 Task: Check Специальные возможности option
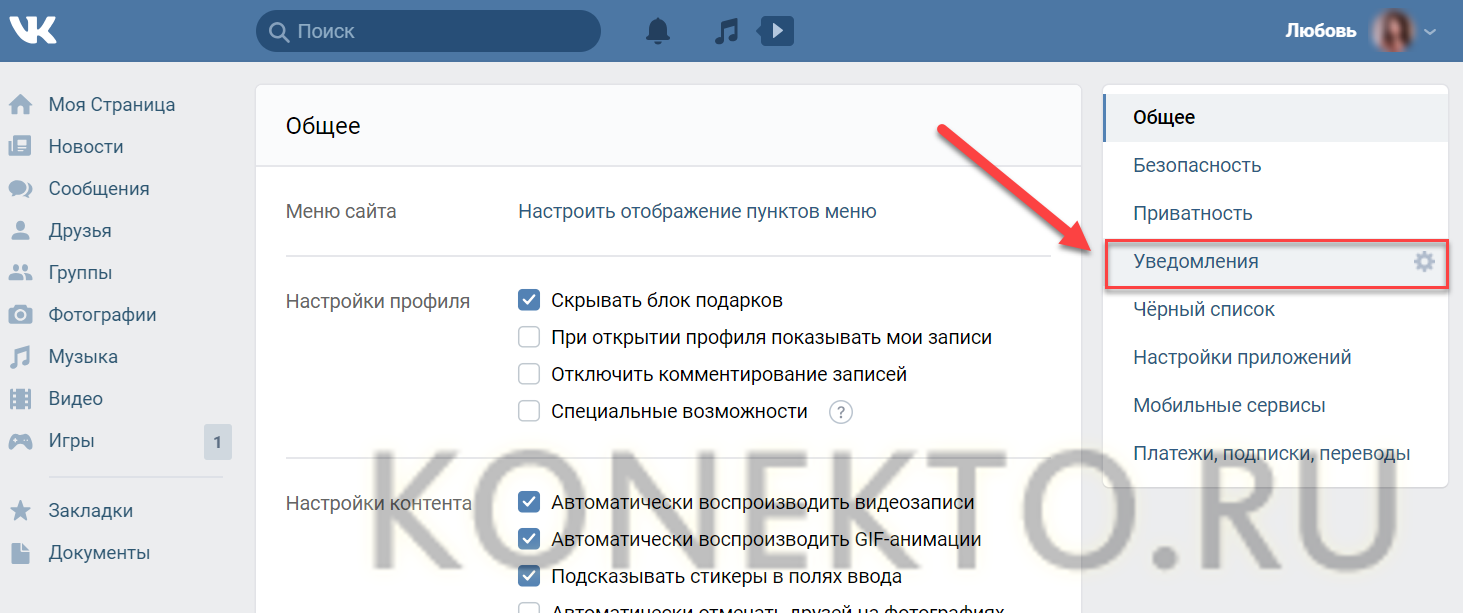pos(529,412)
